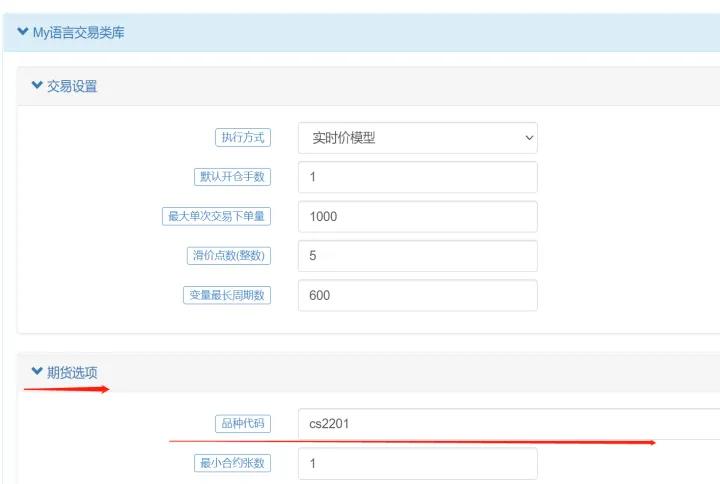
Task: Click the 变量最长周期数 input with 600
Action: [417, 295]
